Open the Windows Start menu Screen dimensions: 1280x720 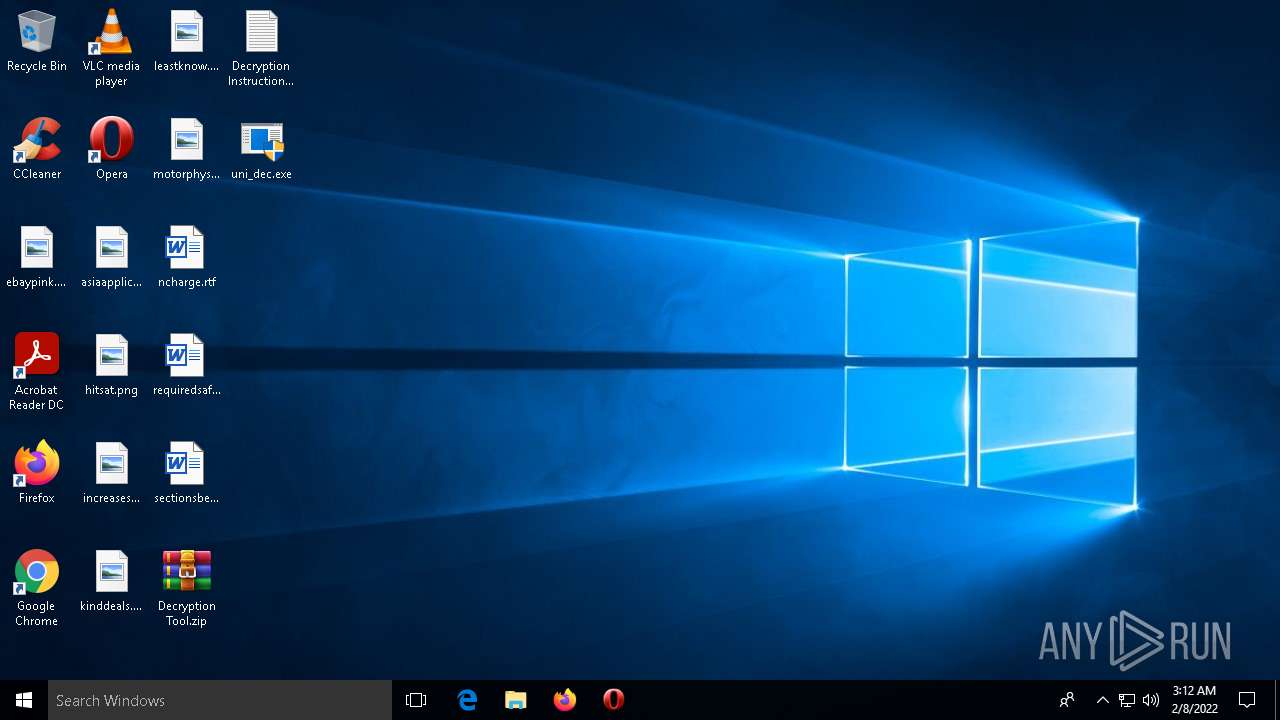click(x=24, y=700)
